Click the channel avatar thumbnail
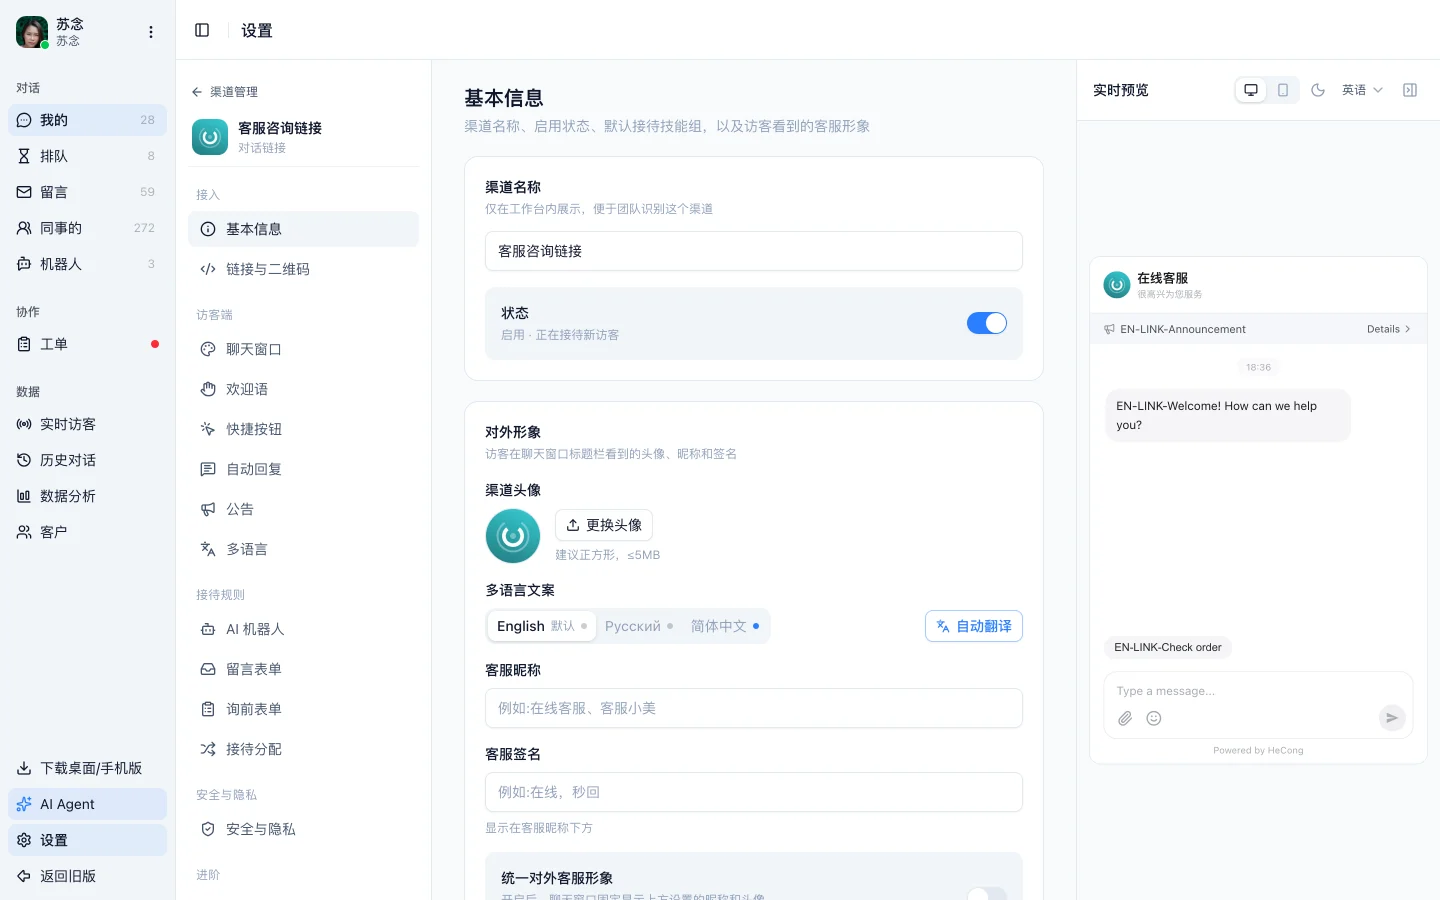This screenshot has height=900, width=1440. [513, 536]
